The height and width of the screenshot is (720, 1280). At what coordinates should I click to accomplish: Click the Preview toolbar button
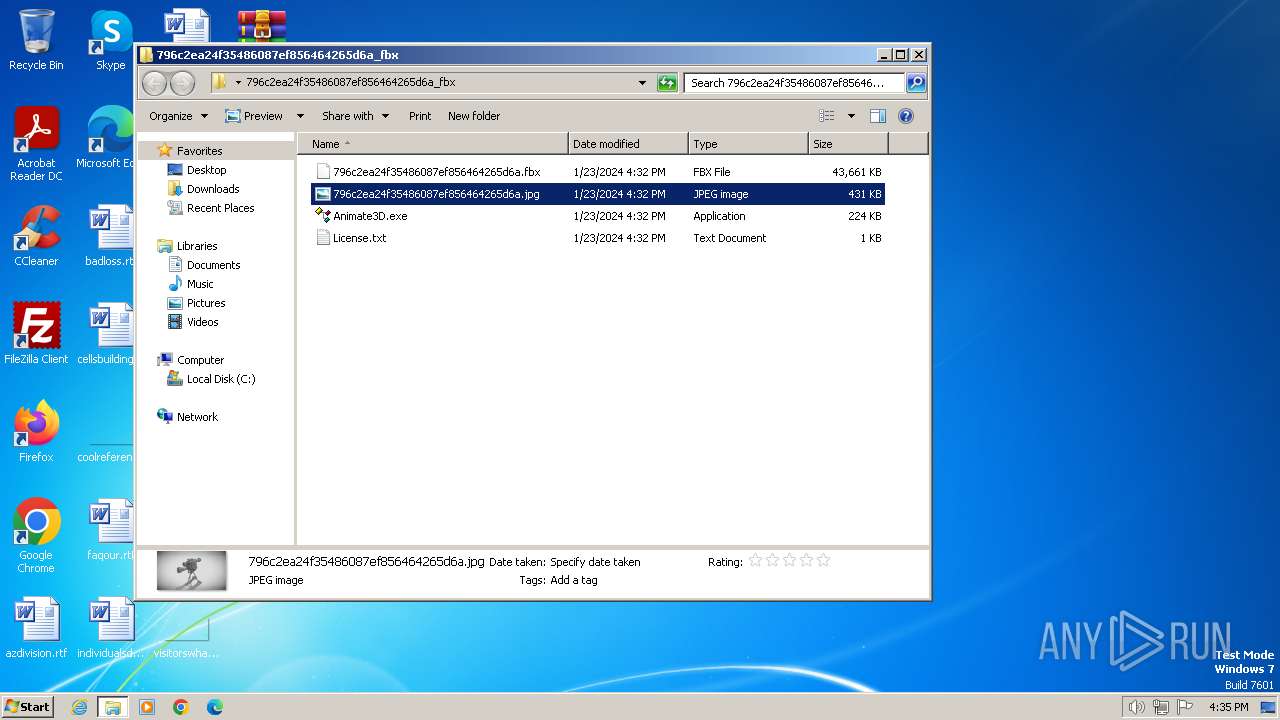pos(254,116)
